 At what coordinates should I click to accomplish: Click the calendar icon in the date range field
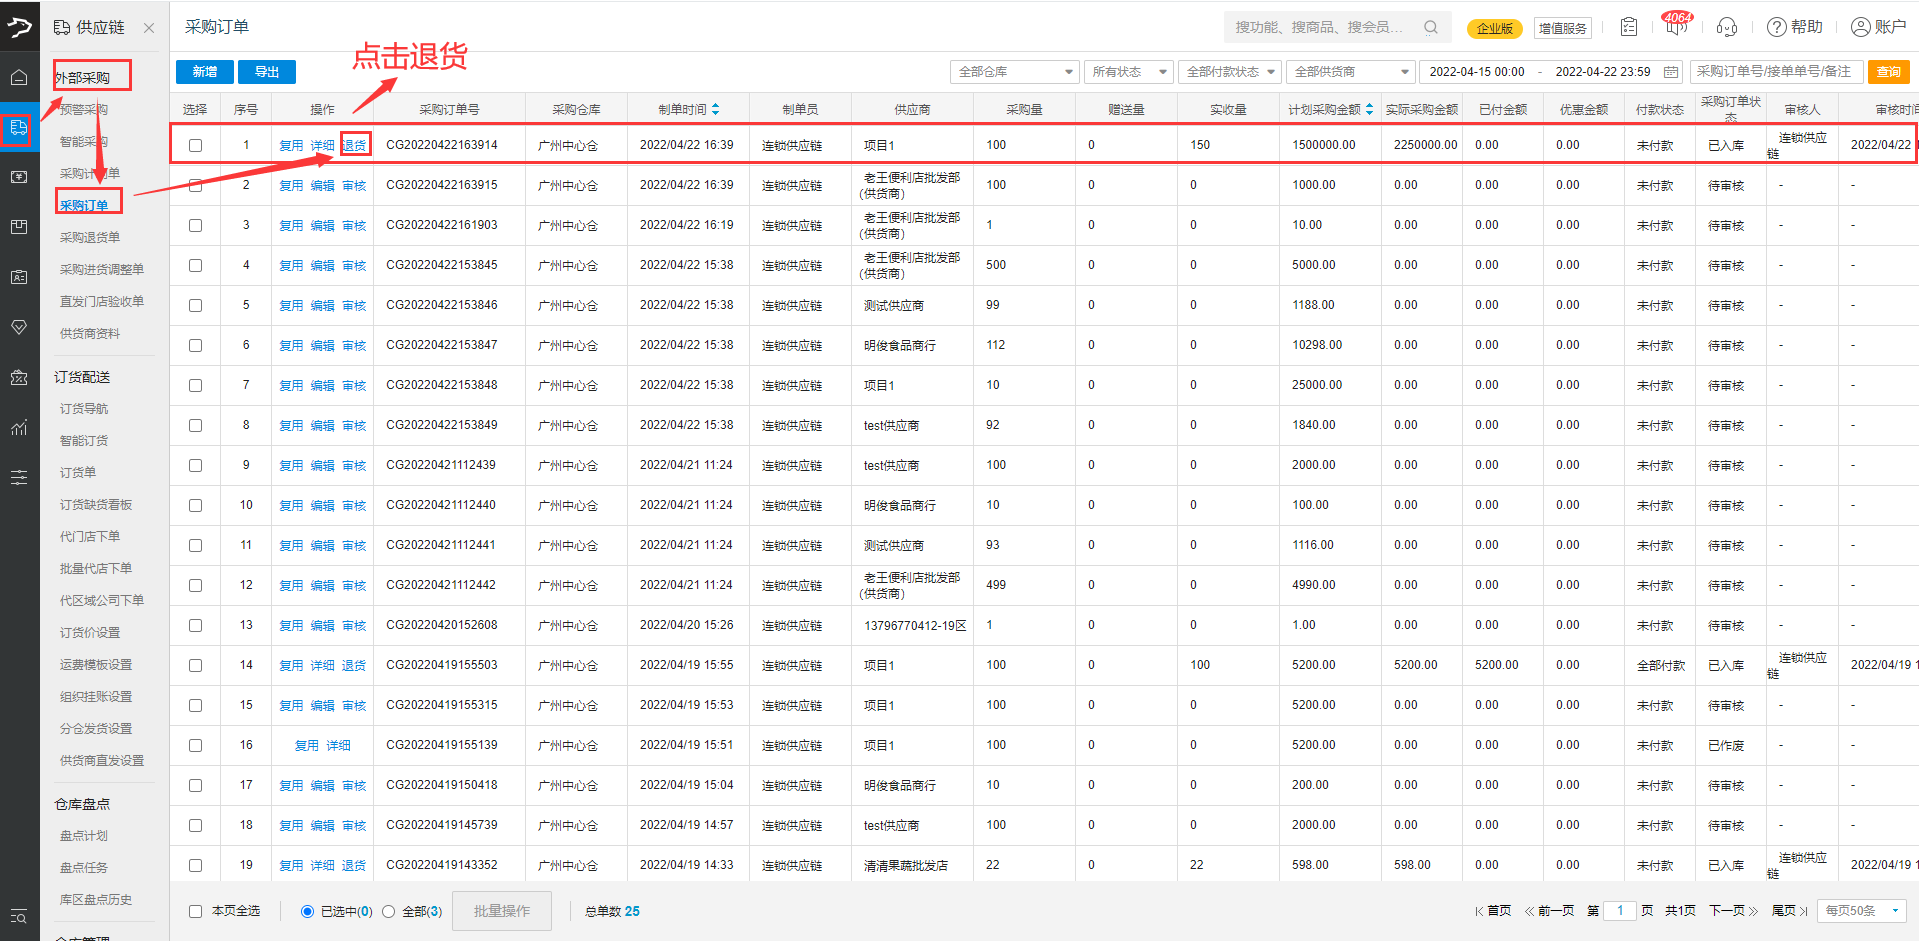pos(1671,72)
